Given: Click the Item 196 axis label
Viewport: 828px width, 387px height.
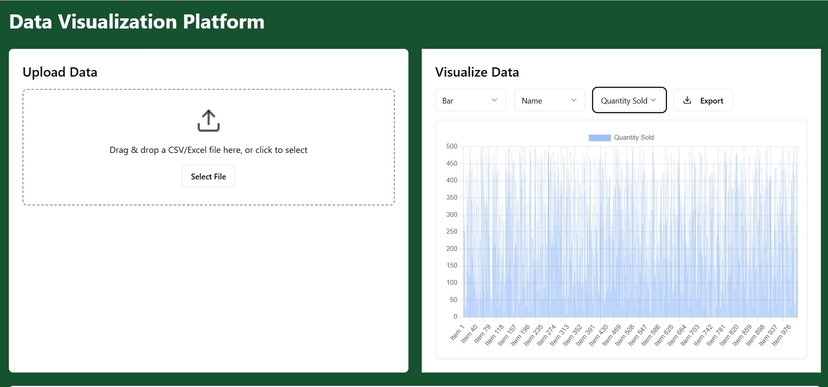Looking at the screenshot, I should tap(520, 334).
